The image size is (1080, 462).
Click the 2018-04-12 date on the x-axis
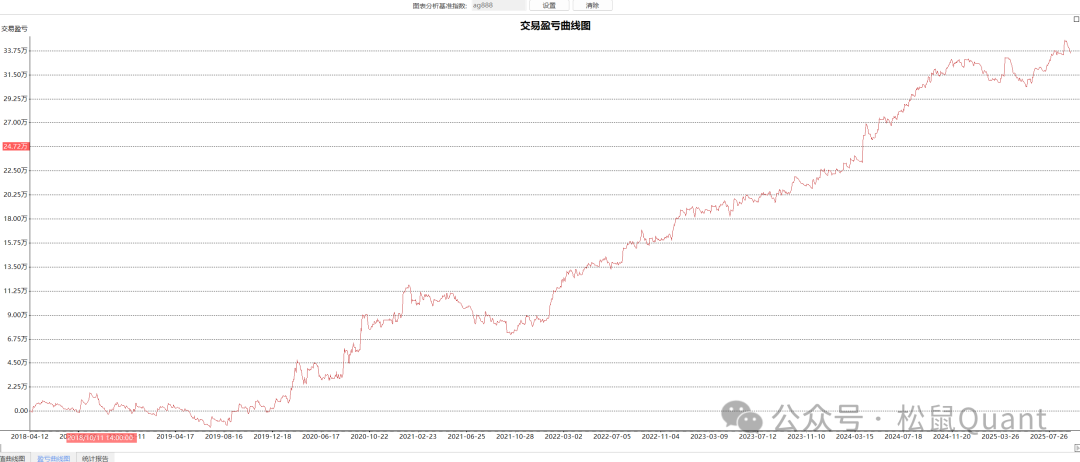pyautogui.click(x=30, y=437)
